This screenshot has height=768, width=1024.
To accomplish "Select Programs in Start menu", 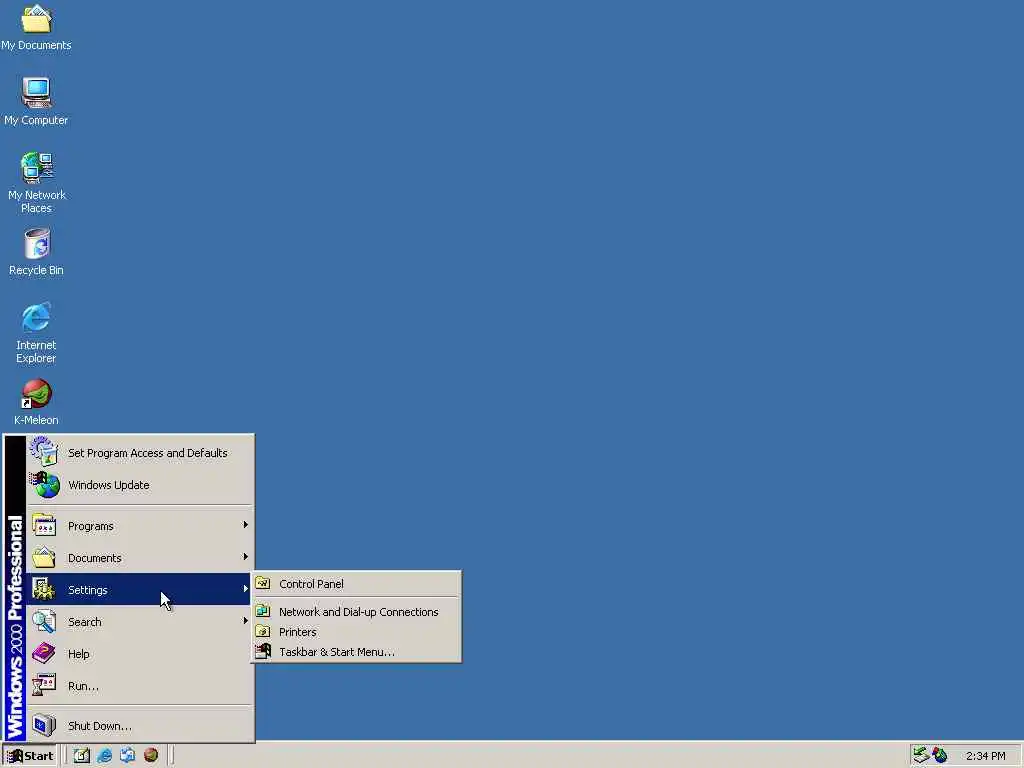I will 140,526.
